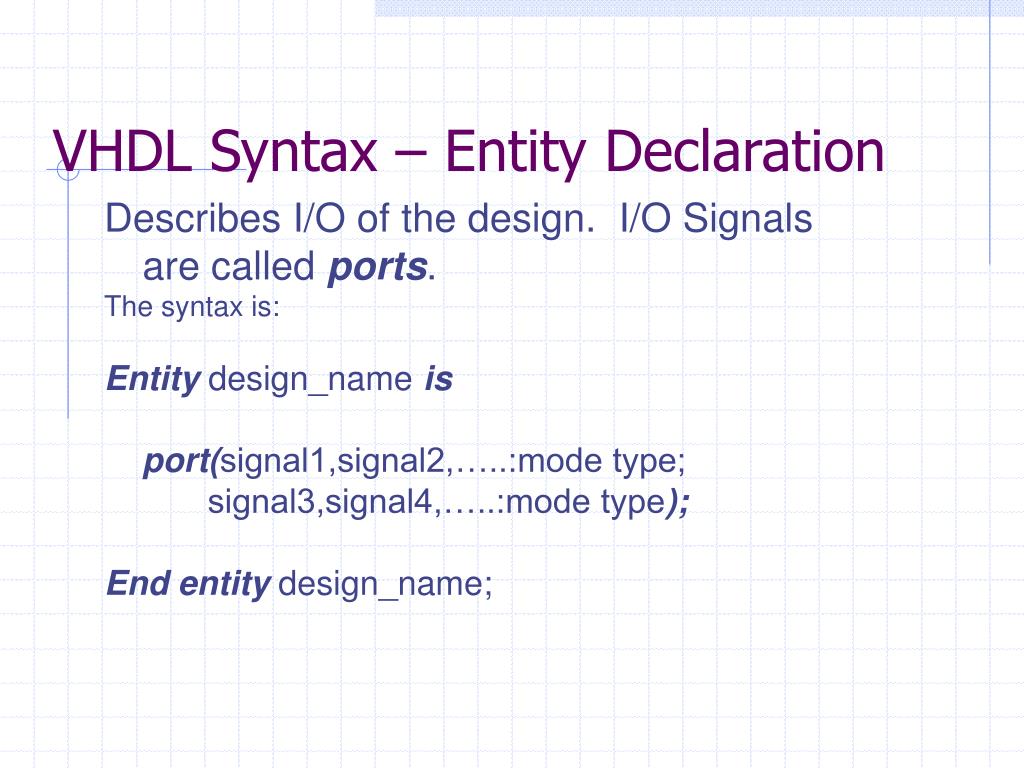Click the bold italic word 'ports'
Image resolution: width=1024 pixels, height=768 pixels.
point(377,268)
